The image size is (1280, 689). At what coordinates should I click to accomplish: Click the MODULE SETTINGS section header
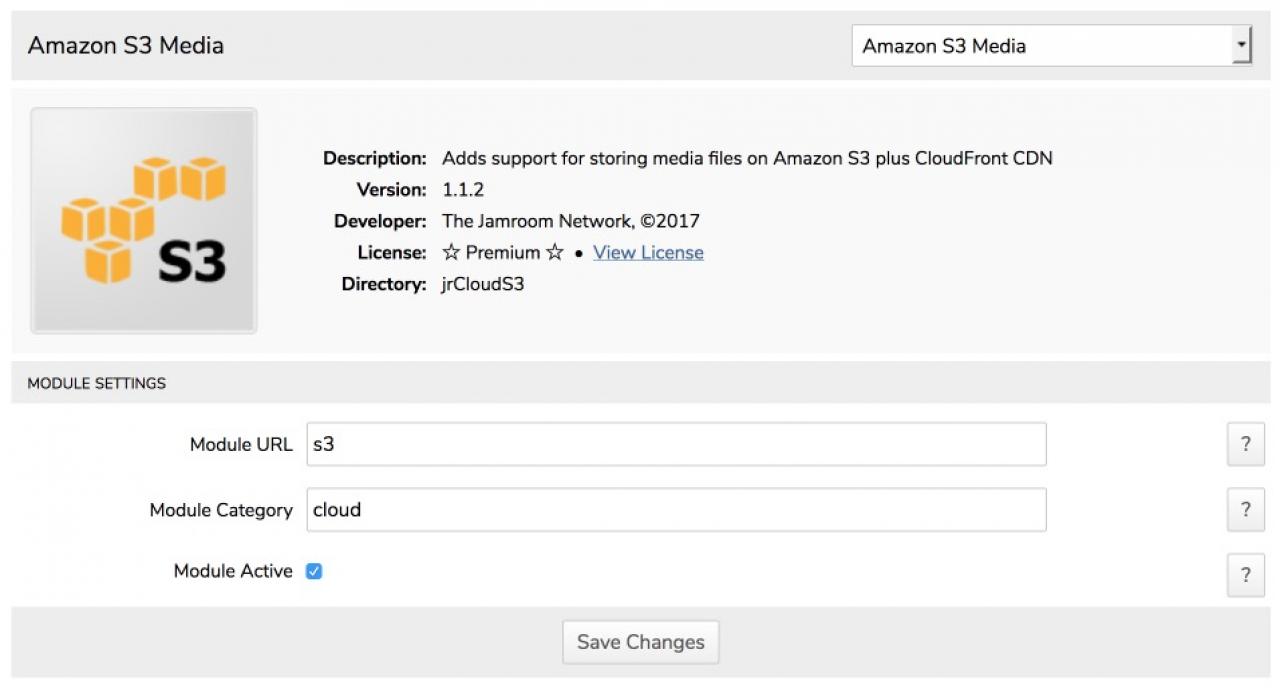(x=97, y=383)
